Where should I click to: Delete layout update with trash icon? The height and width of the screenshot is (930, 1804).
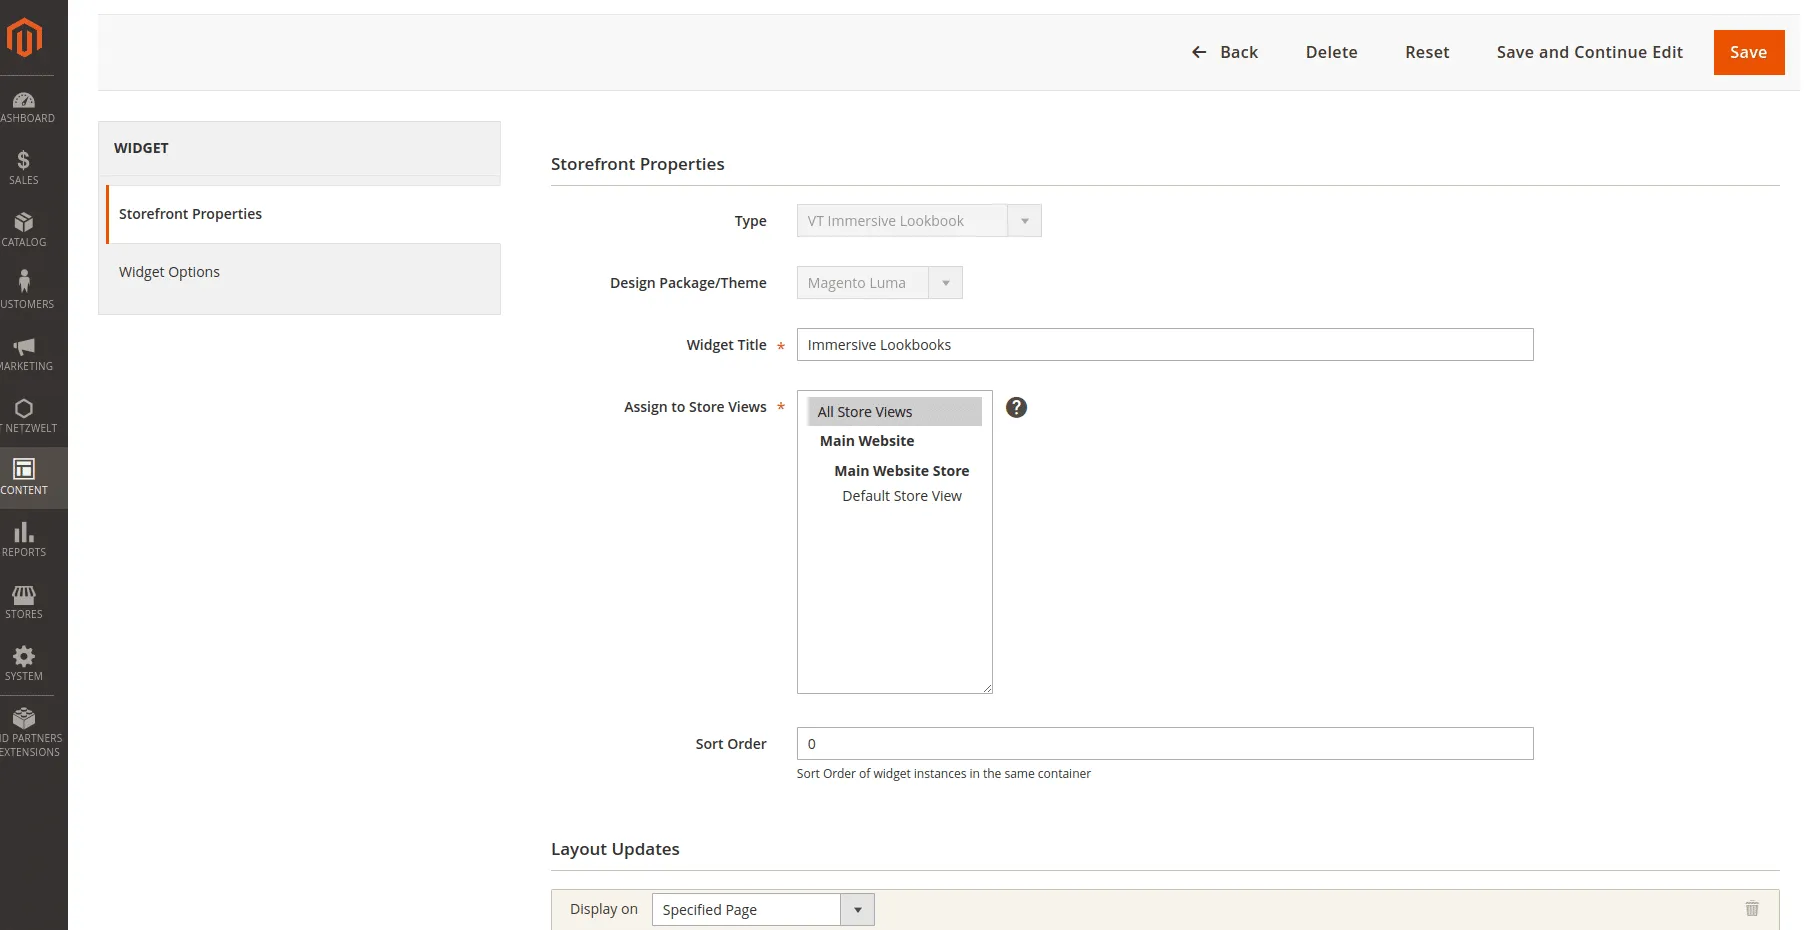point(1751,909)
